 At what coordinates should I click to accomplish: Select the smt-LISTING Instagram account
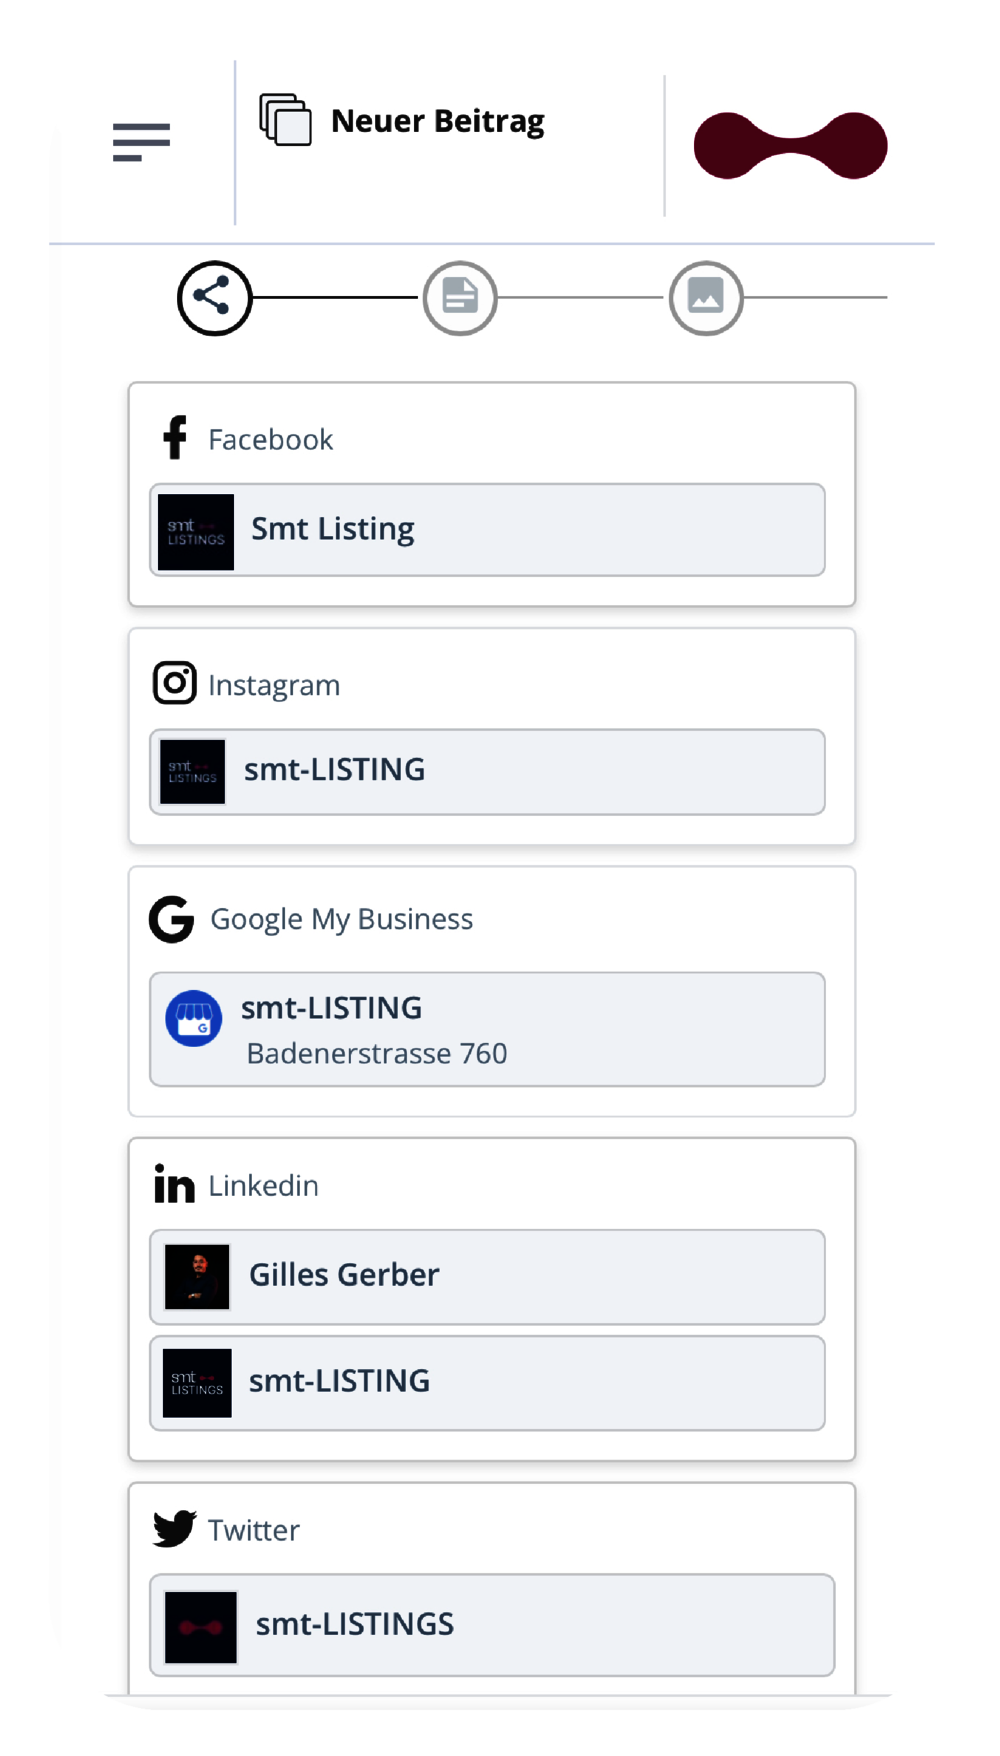(487, 772)
